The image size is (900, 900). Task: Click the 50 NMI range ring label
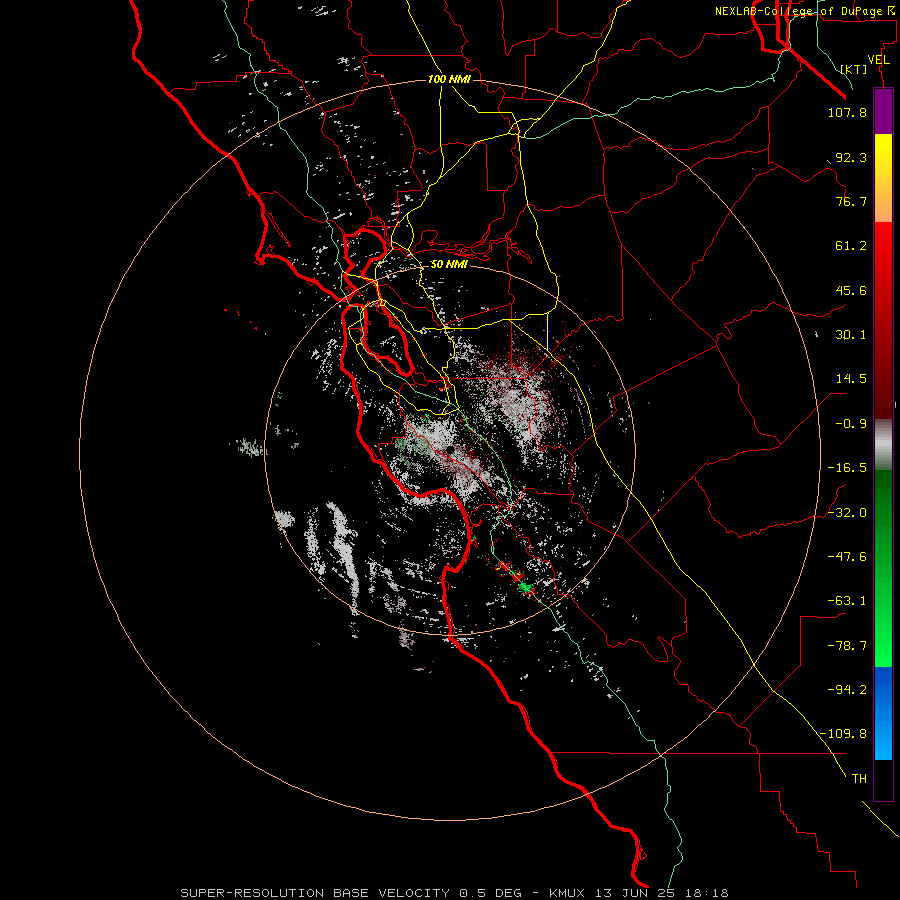pos(449,265)
